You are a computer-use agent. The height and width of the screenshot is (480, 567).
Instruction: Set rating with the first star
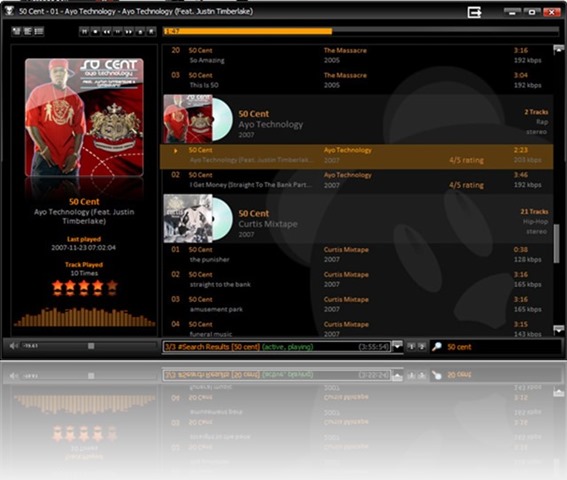[x=57, y=287]
